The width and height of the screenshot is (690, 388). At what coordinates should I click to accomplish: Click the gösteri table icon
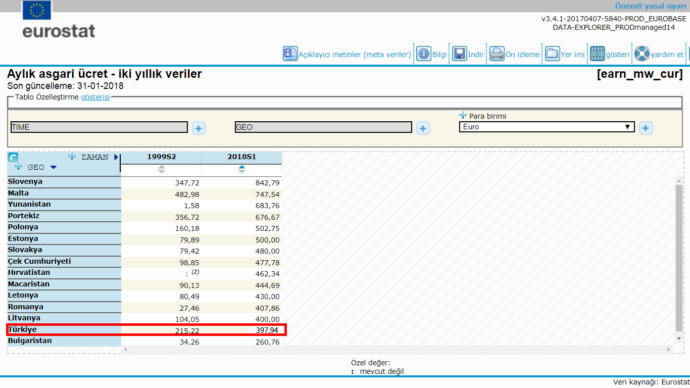coord(597,54)
